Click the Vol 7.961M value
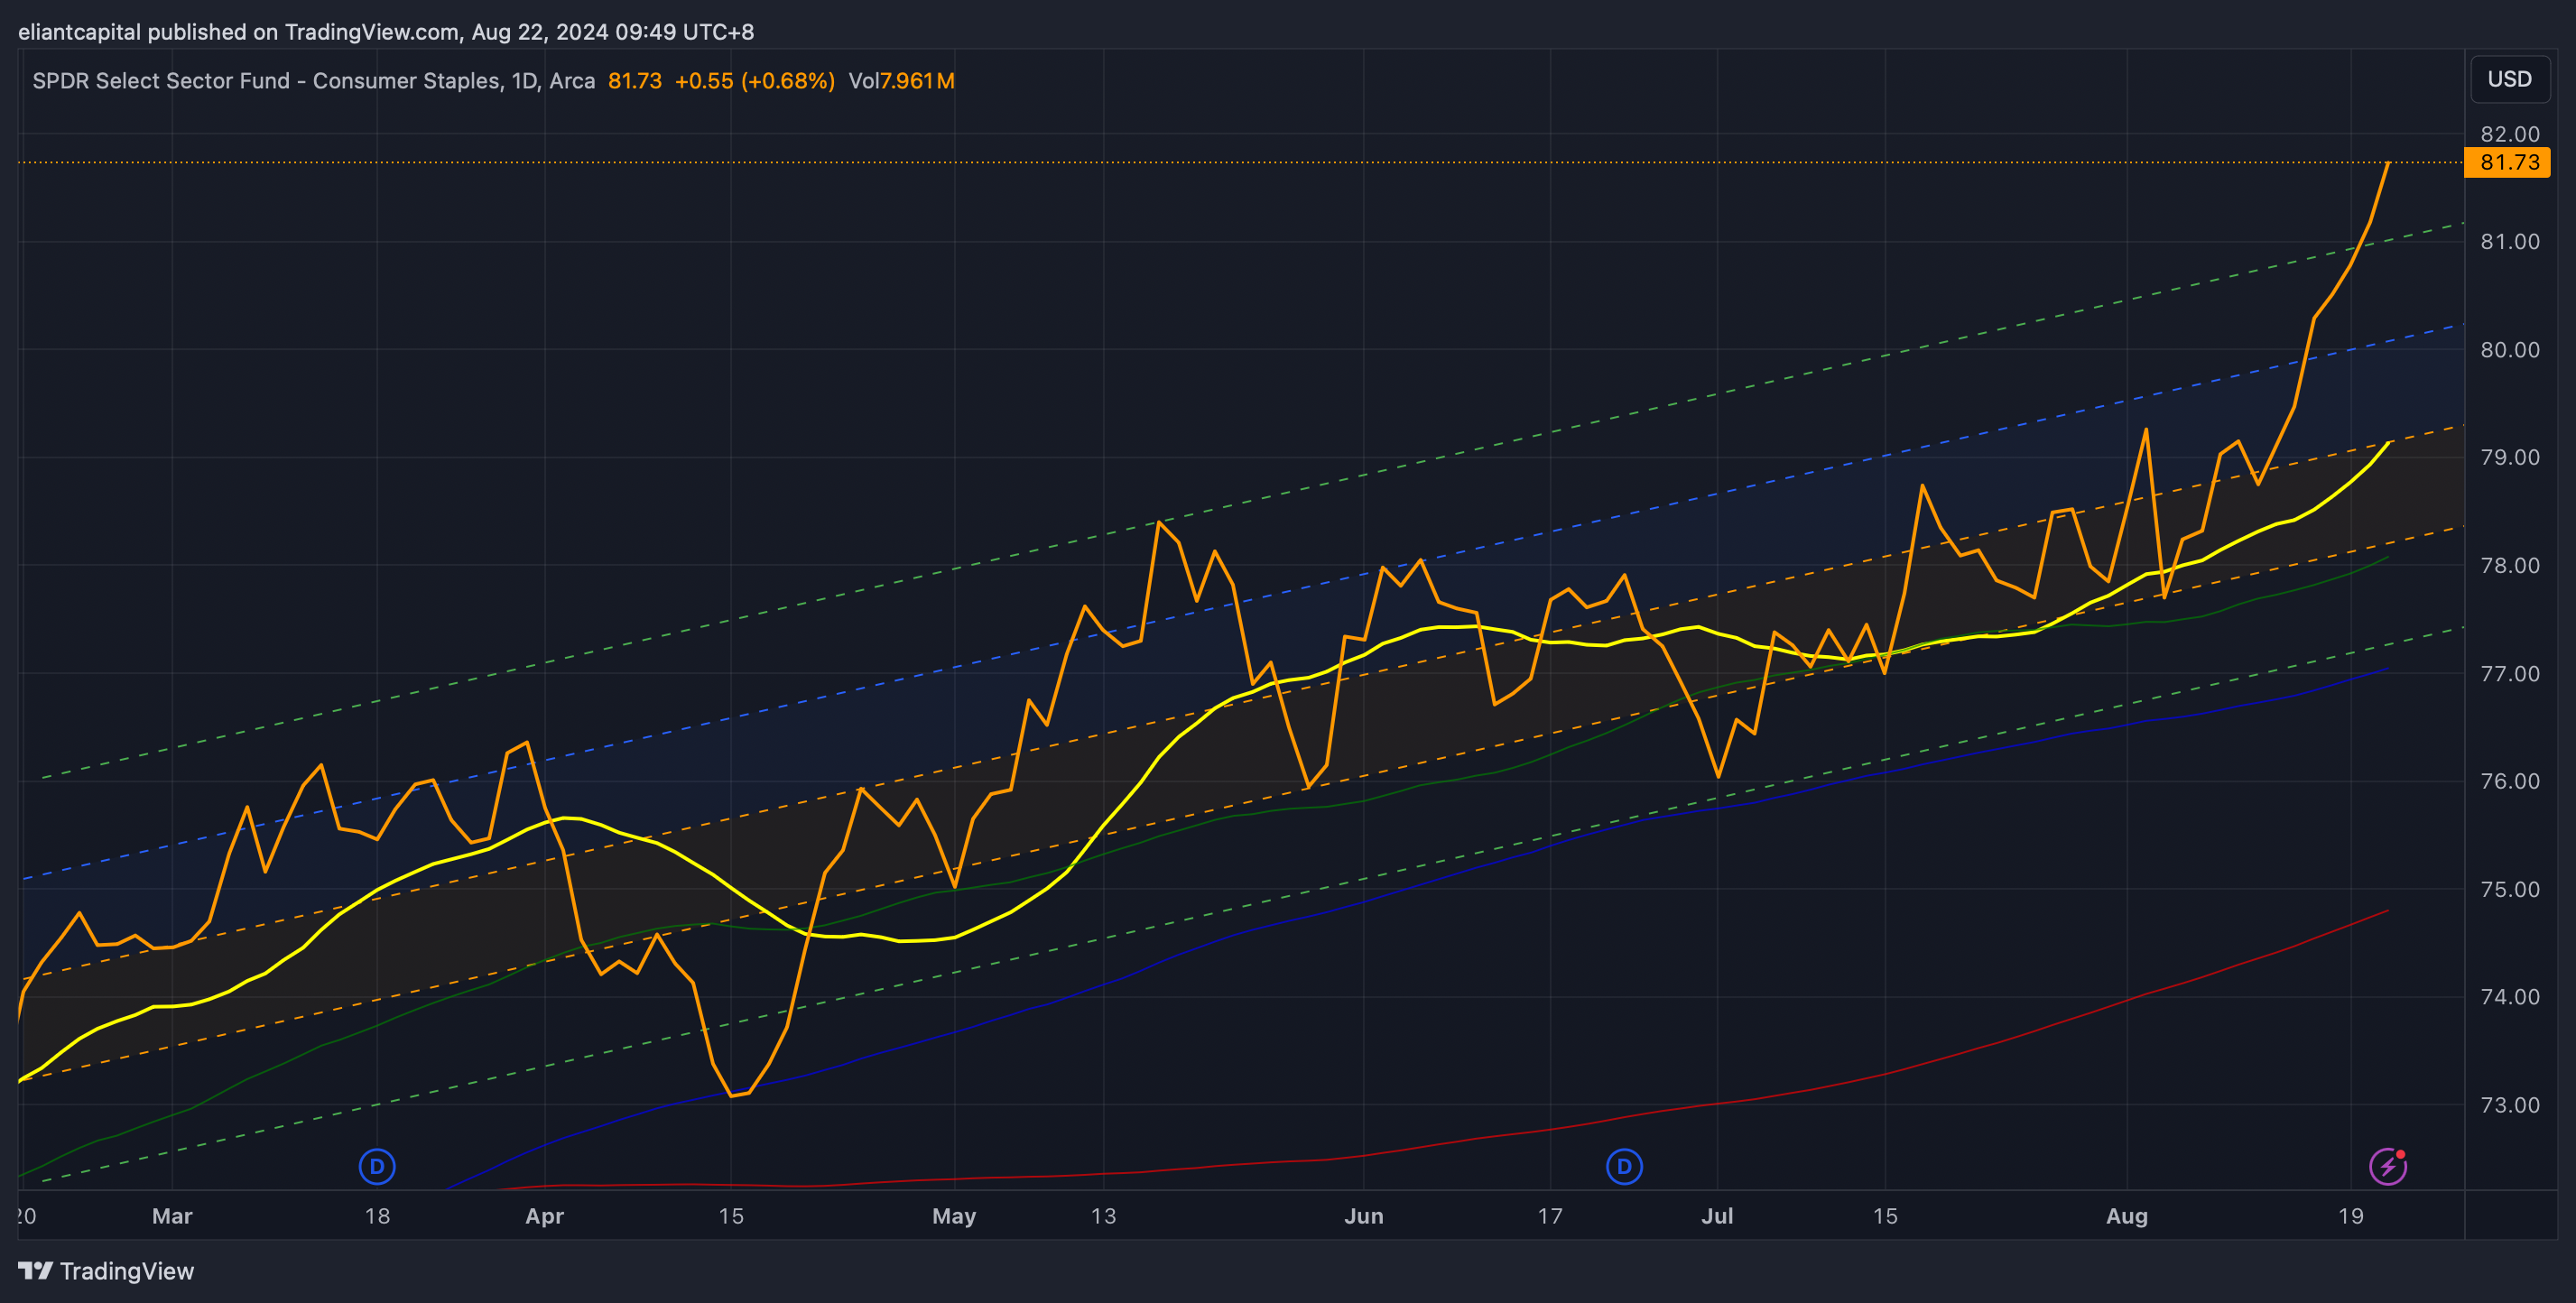Screen dimensions: 2576x1303 coord(901,81)
